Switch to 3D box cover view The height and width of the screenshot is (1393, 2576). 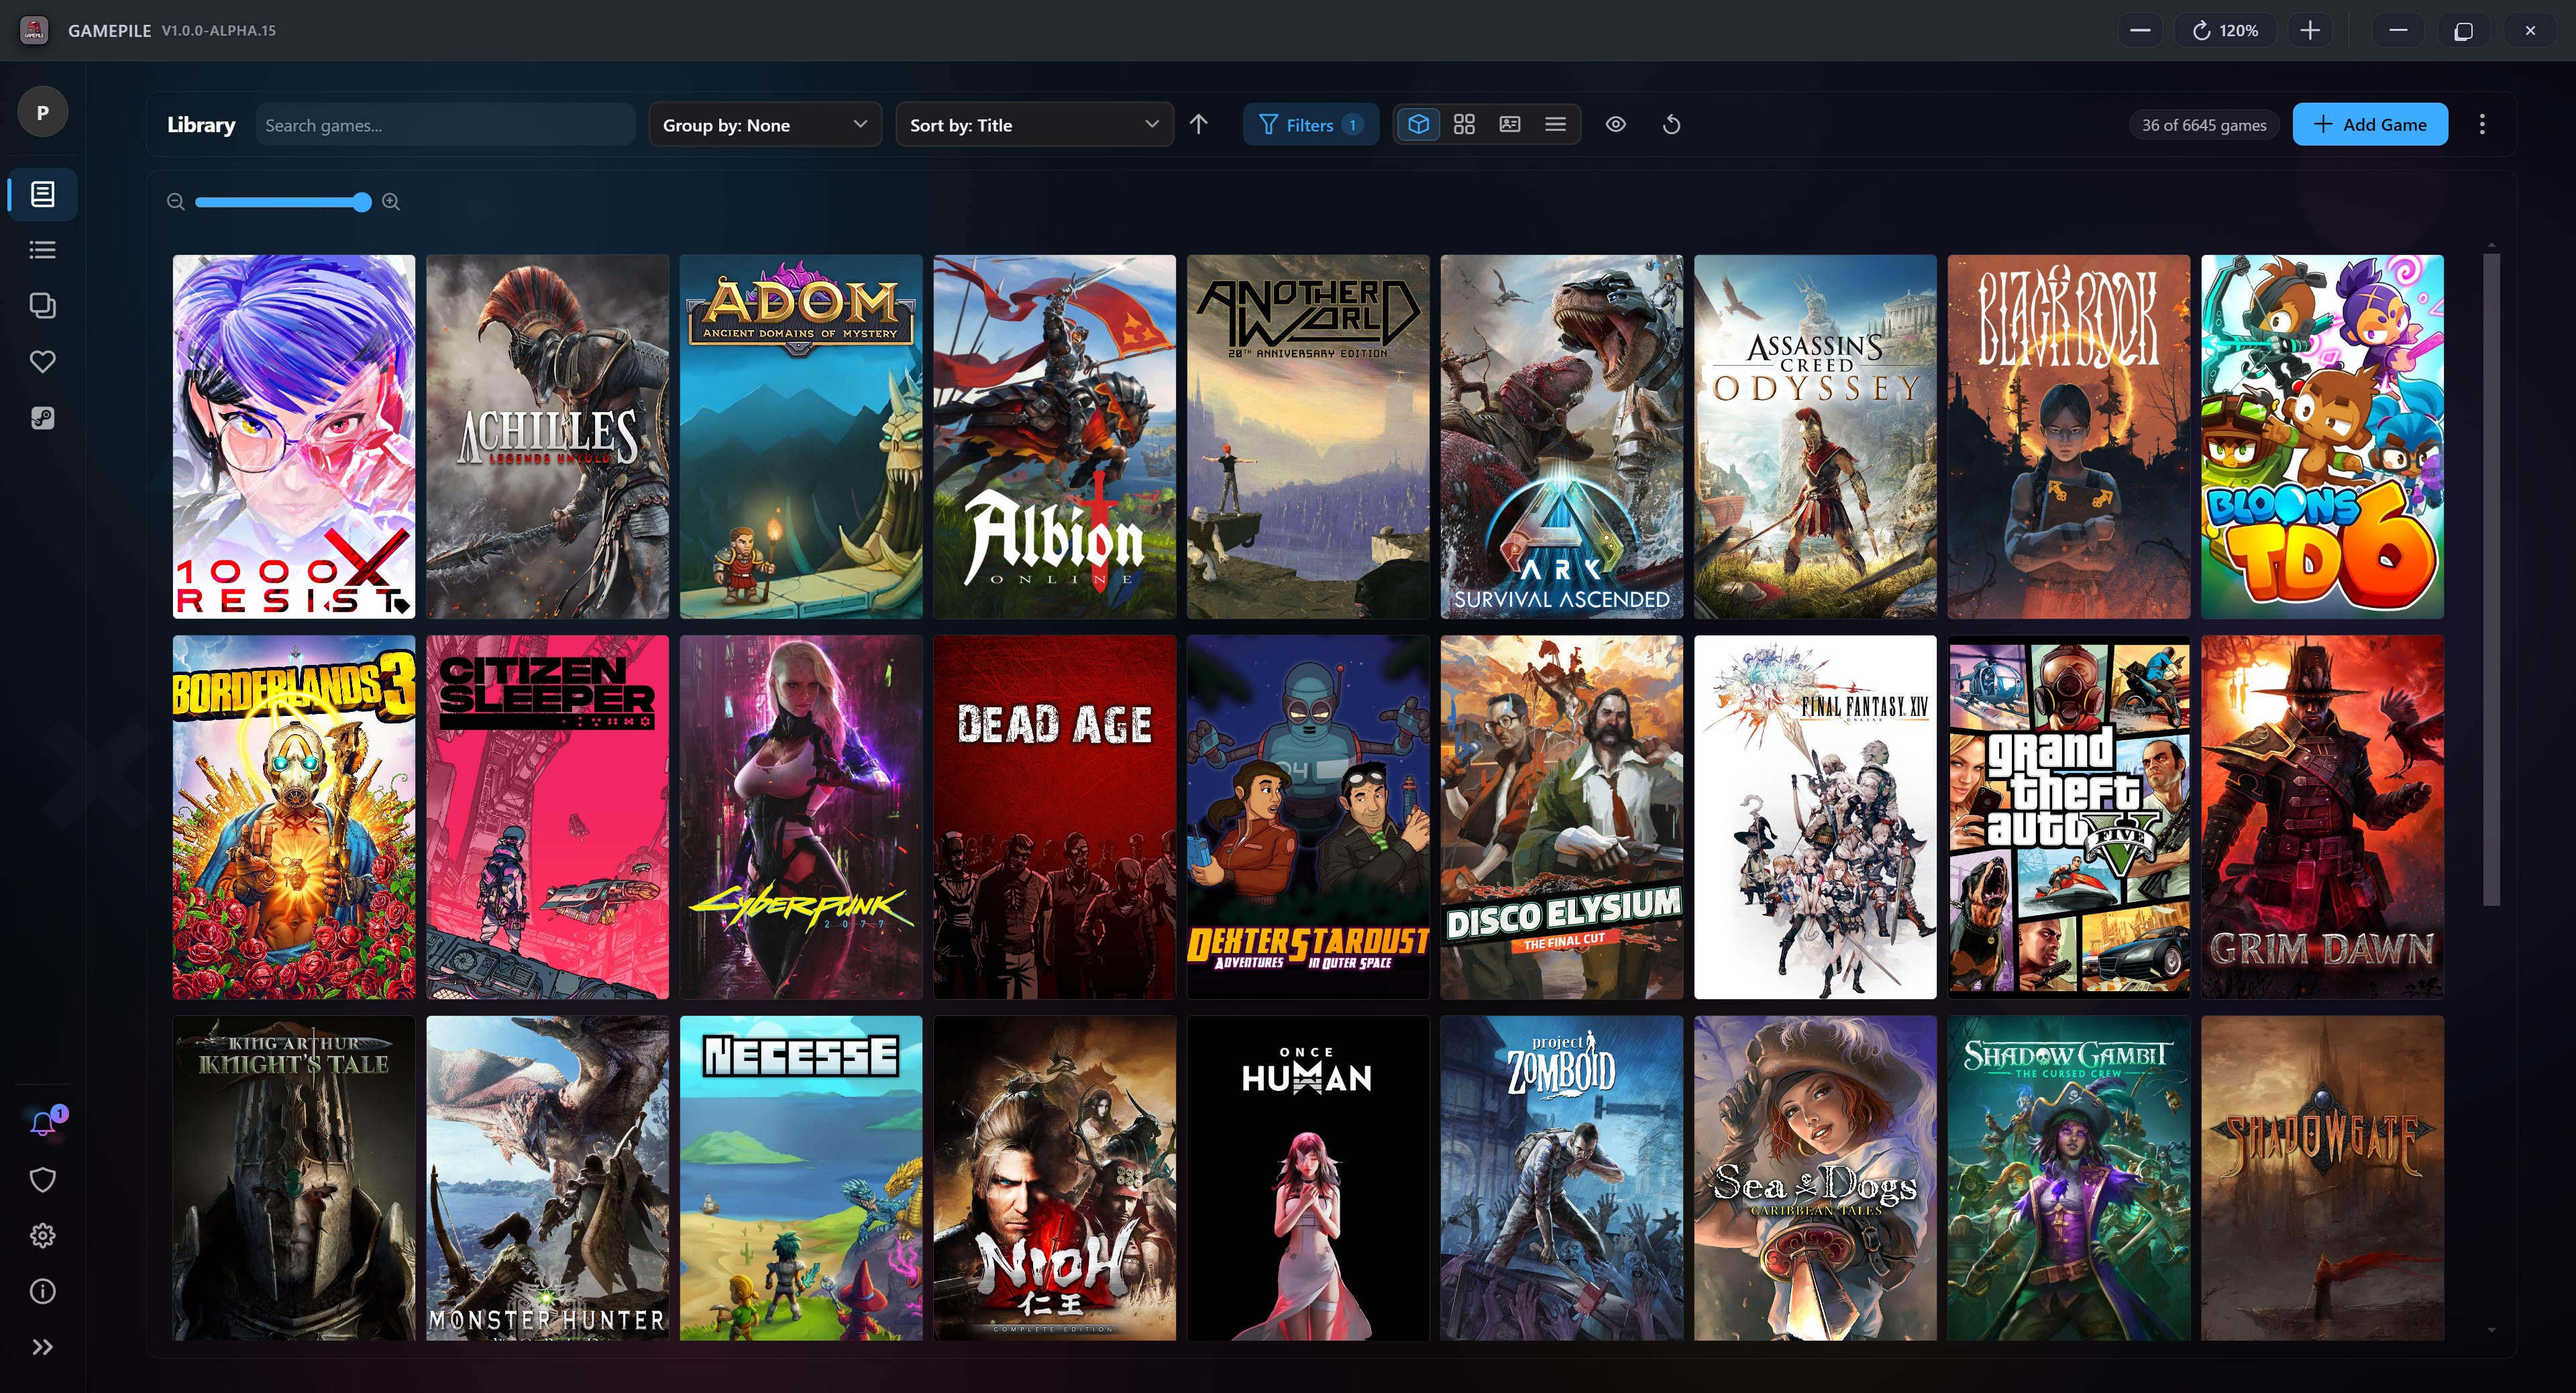tap(1418, 124)
